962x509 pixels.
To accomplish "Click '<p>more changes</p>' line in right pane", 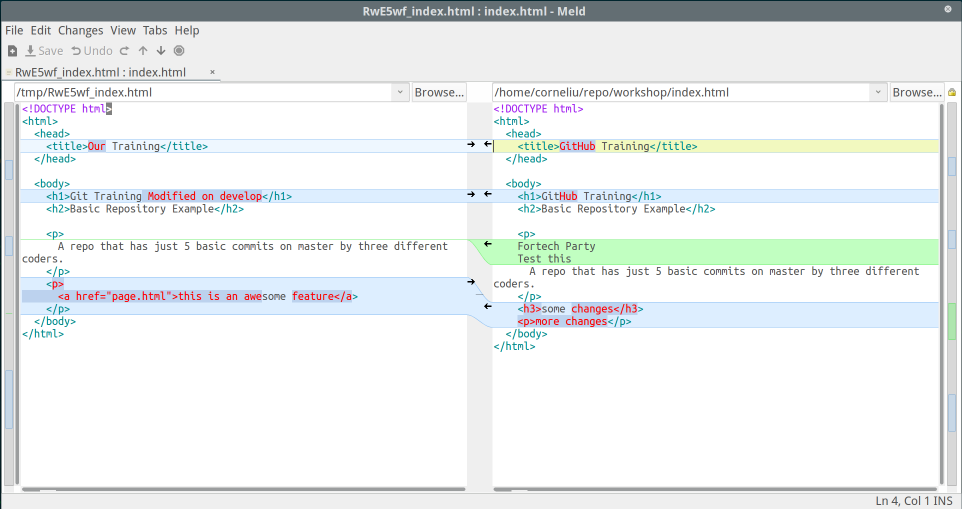I will point(574,321).
